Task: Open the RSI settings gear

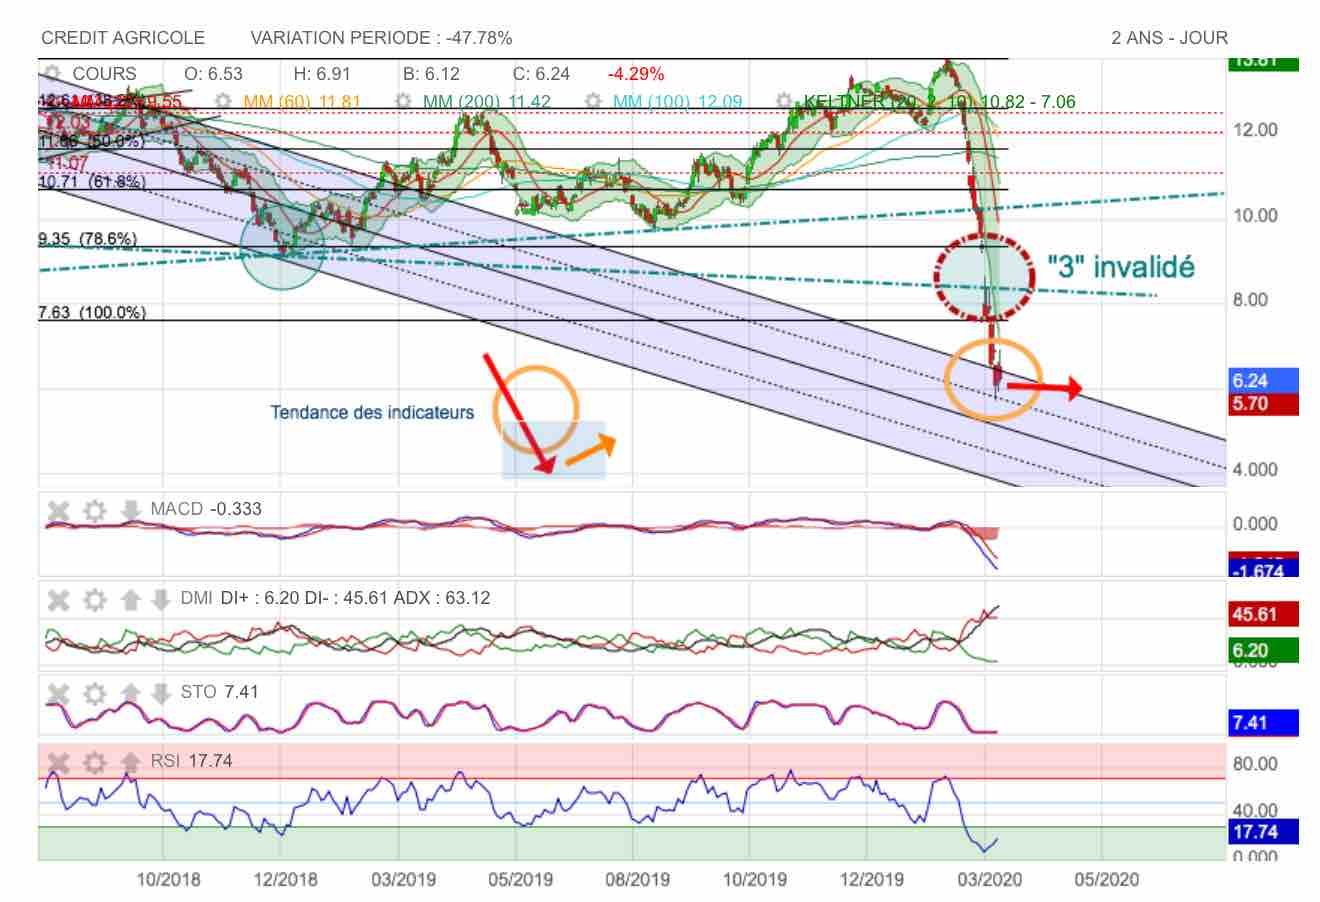Action: (x=95, y=762)
